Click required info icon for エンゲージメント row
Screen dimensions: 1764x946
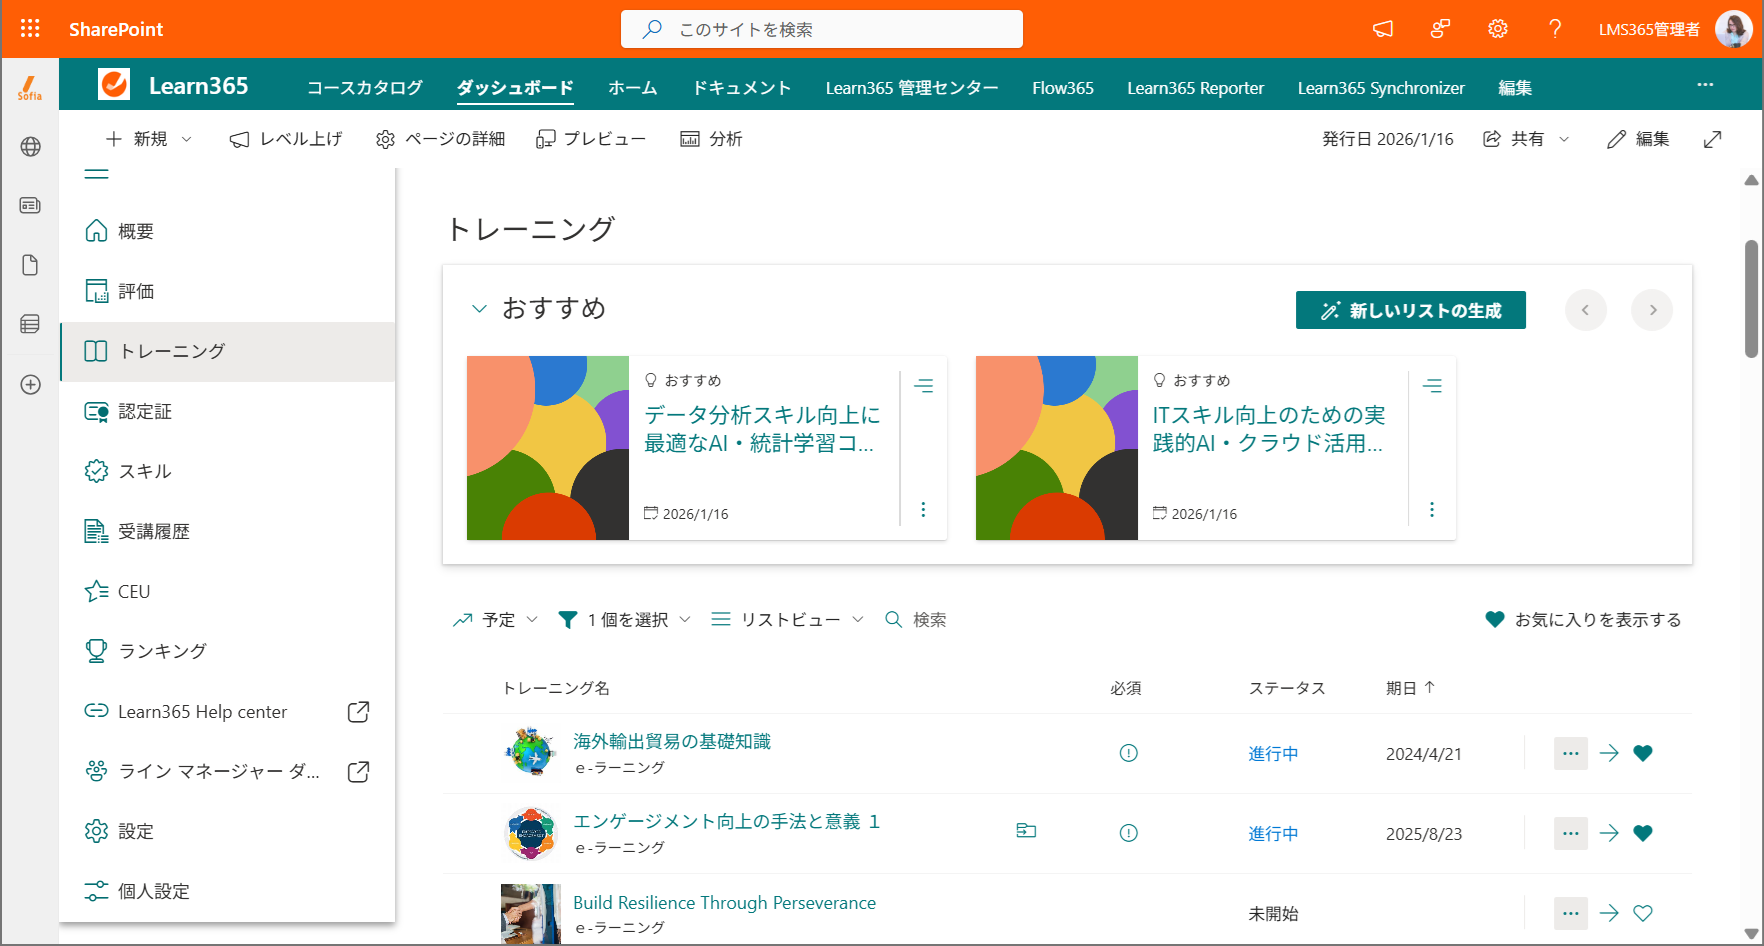coord(1128,833)
